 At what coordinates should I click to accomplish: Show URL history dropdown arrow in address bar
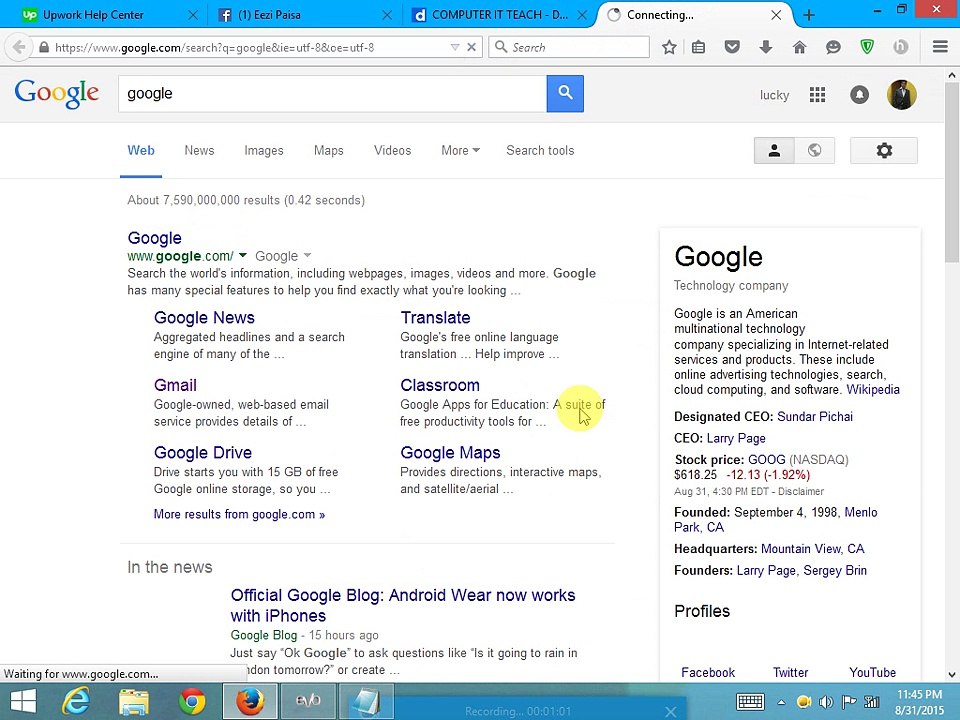point(455,47)
